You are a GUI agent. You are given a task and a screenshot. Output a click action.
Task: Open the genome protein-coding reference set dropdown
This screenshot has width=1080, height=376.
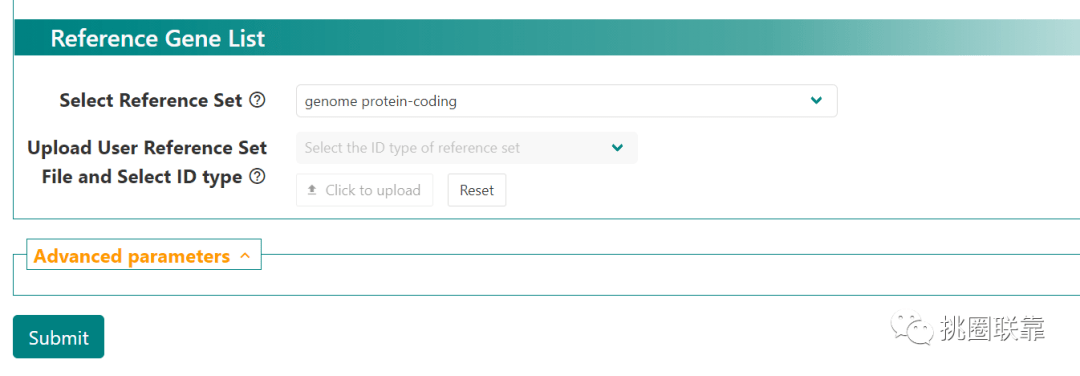tap(566, 101)
